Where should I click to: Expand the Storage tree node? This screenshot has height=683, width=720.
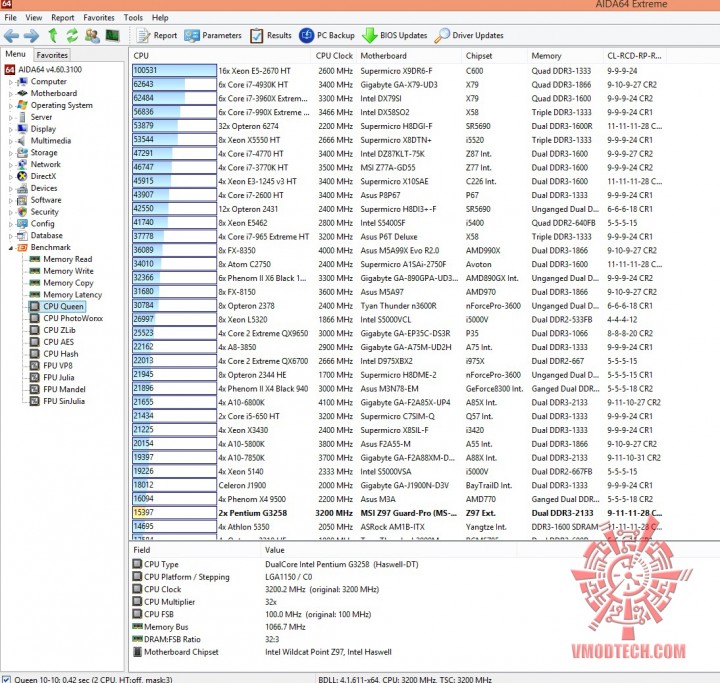[x=11, y=153]
